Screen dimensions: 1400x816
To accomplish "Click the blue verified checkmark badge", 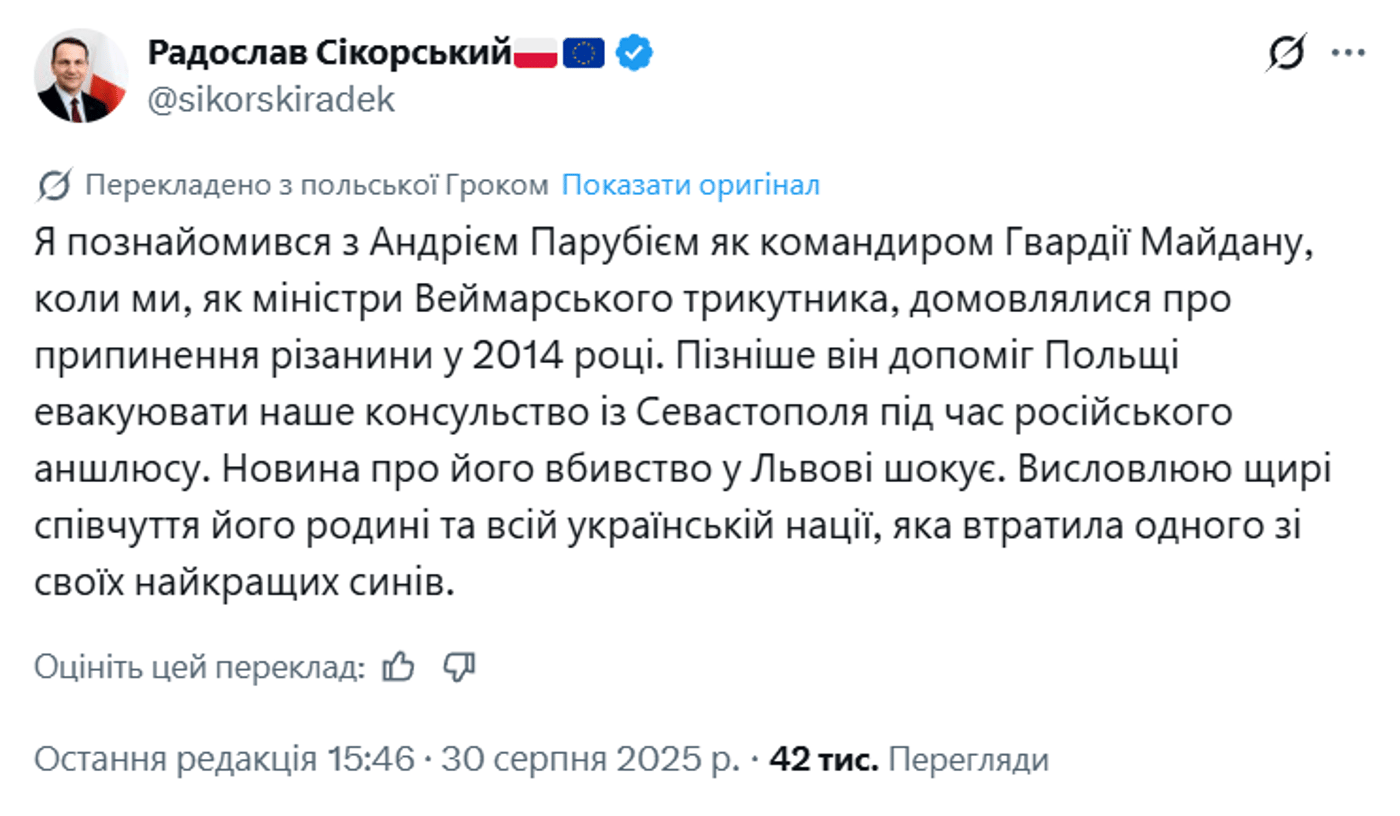I will [x=634, y=52].
